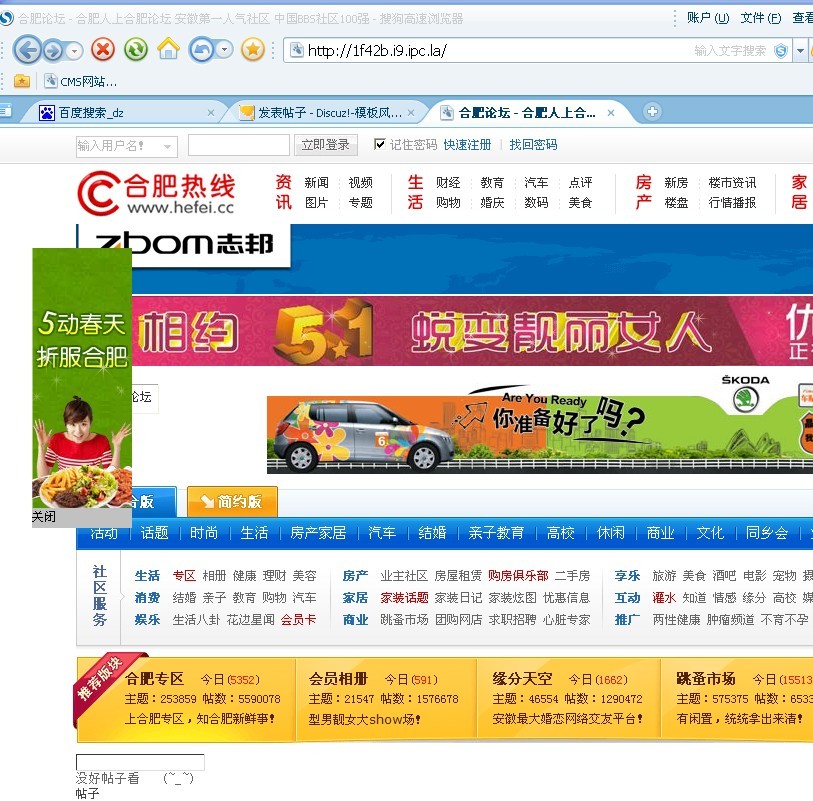Close the floating ad with 关闭
The height and width of the screenshot is (801, 813).
coord(44,516)
